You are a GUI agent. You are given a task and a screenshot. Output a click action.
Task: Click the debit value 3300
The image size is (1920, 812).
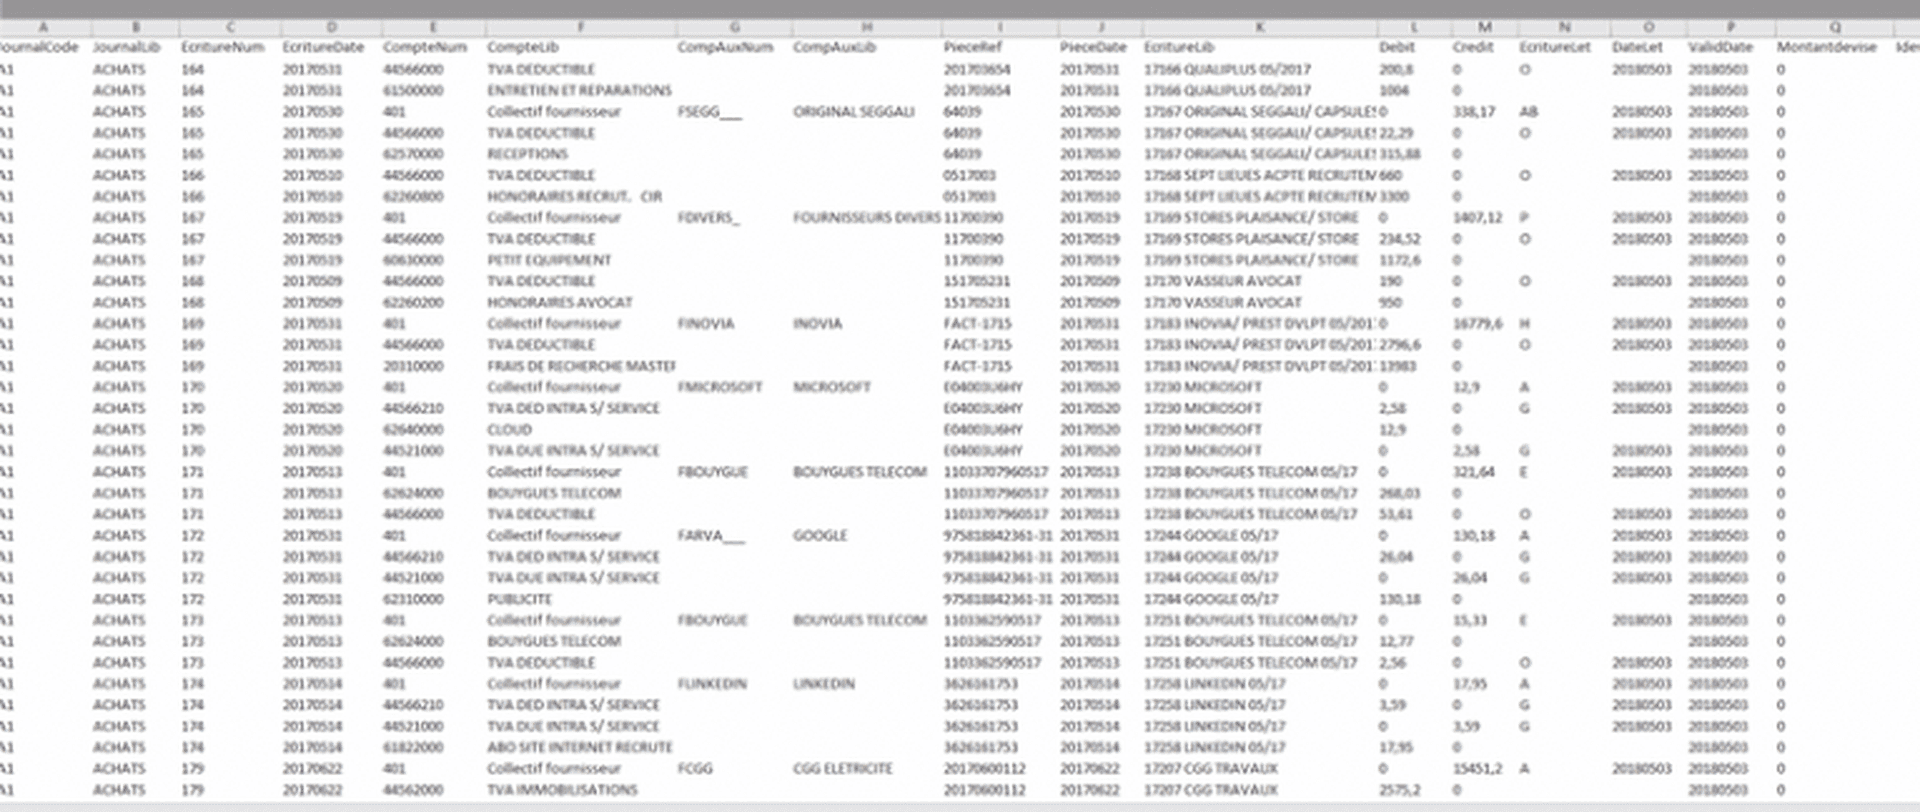pyautogui.click(x=1394, y=196)
